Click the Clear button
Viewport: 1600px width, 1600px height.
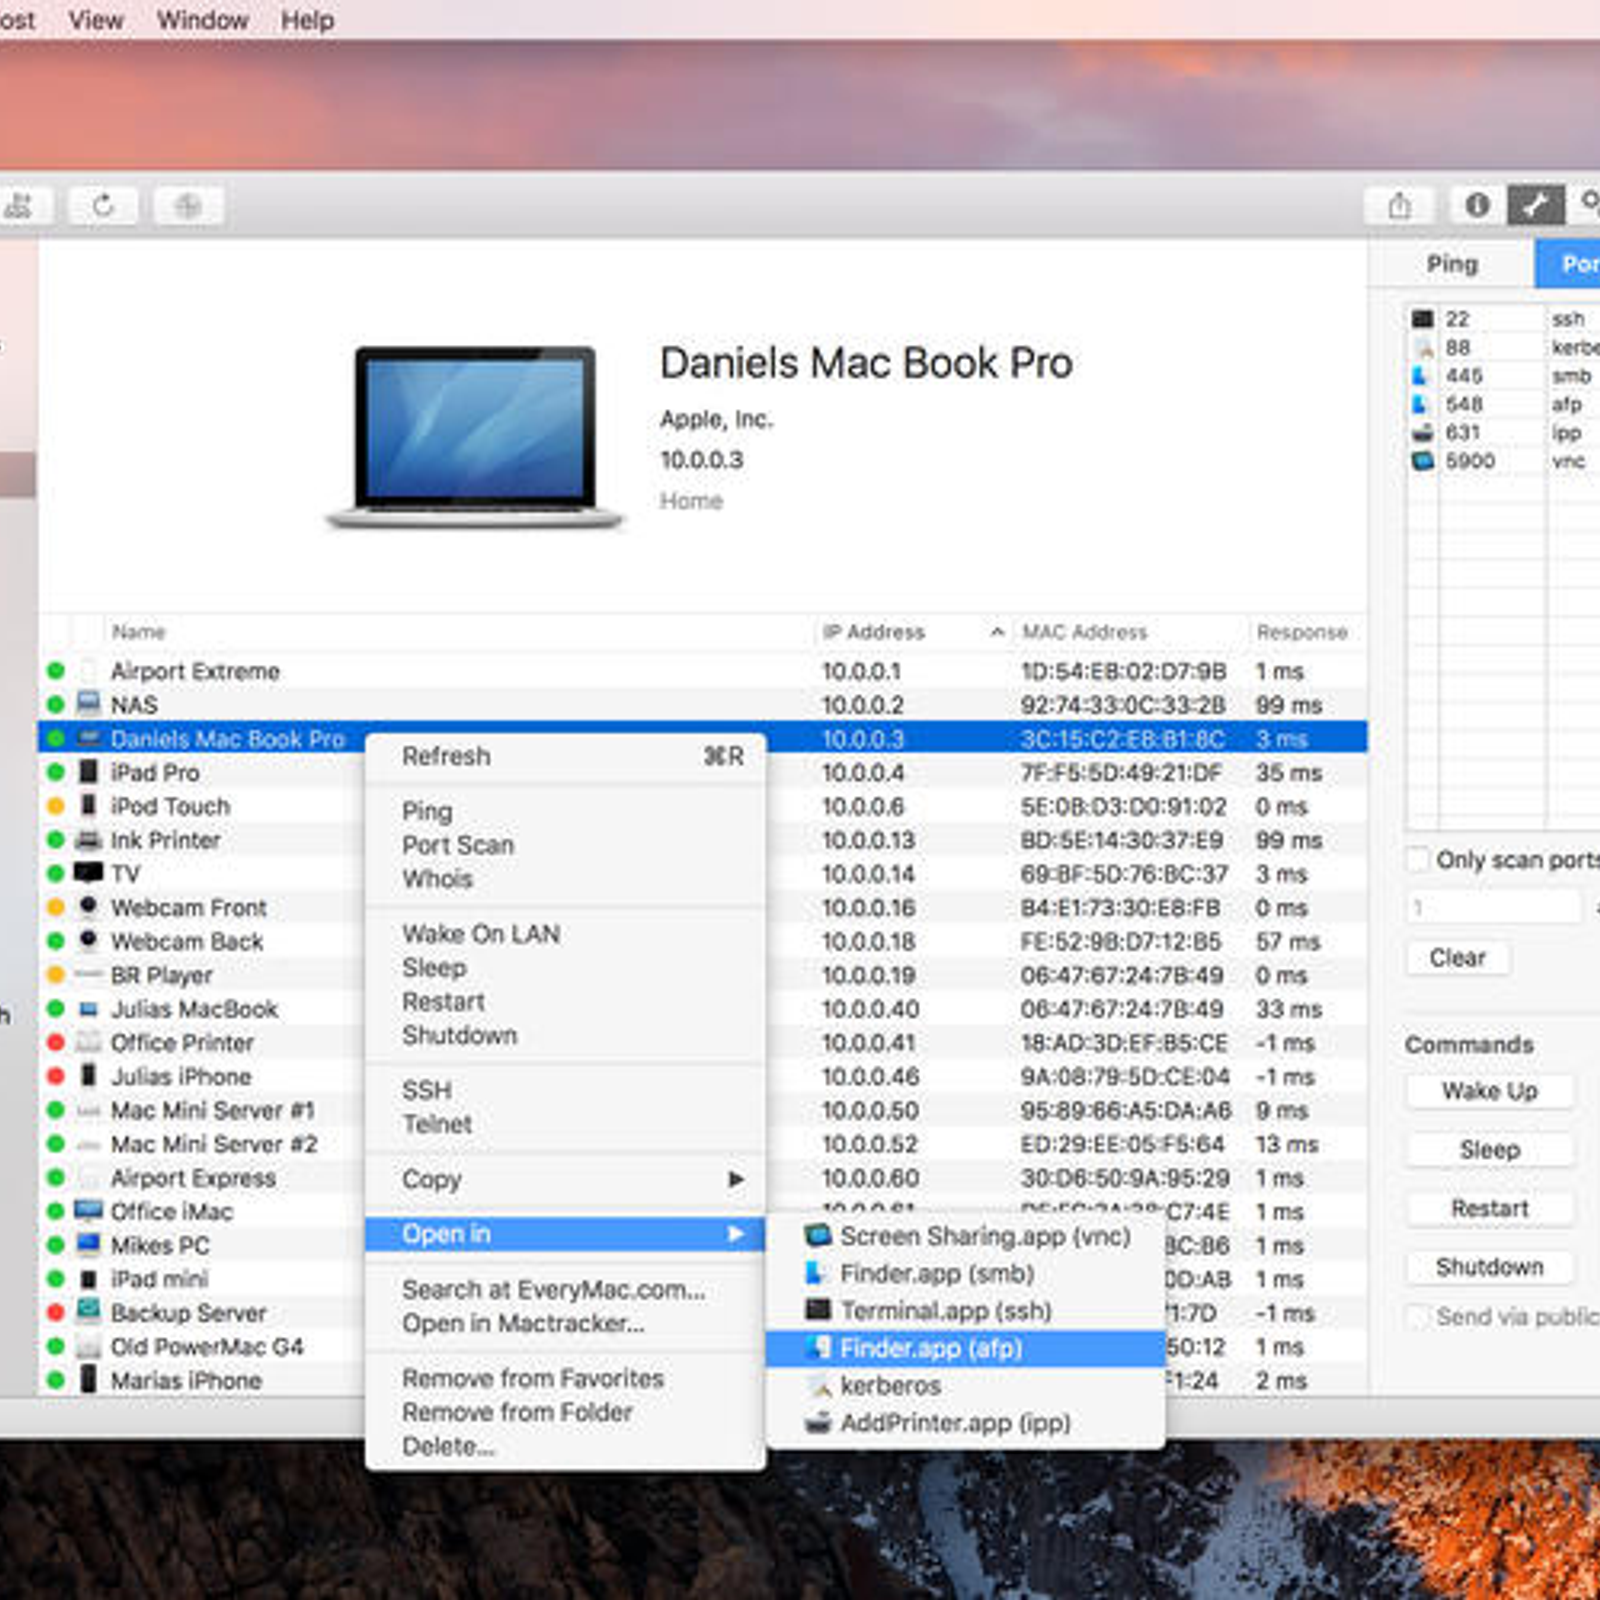pyautogui.click(x=1457, y=957)
